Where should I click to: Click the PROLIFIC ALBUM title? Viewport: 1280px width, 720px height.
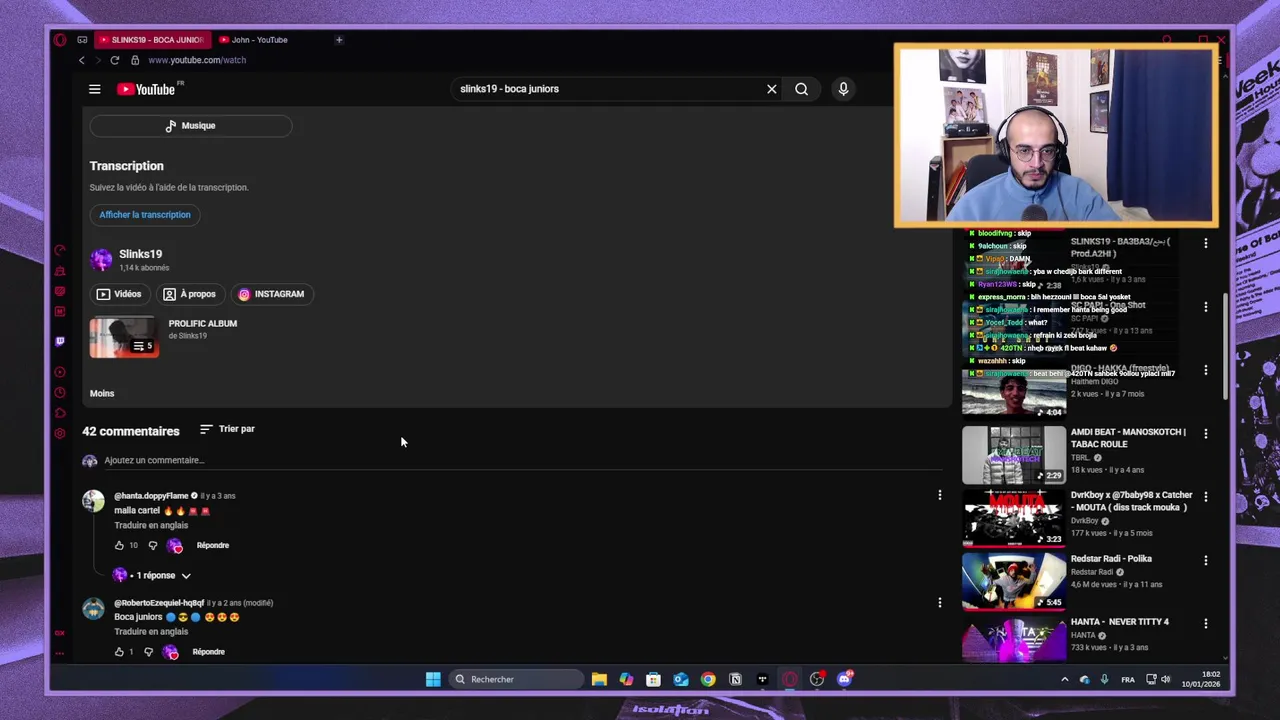pyautogui.click(x=203, y=324)
